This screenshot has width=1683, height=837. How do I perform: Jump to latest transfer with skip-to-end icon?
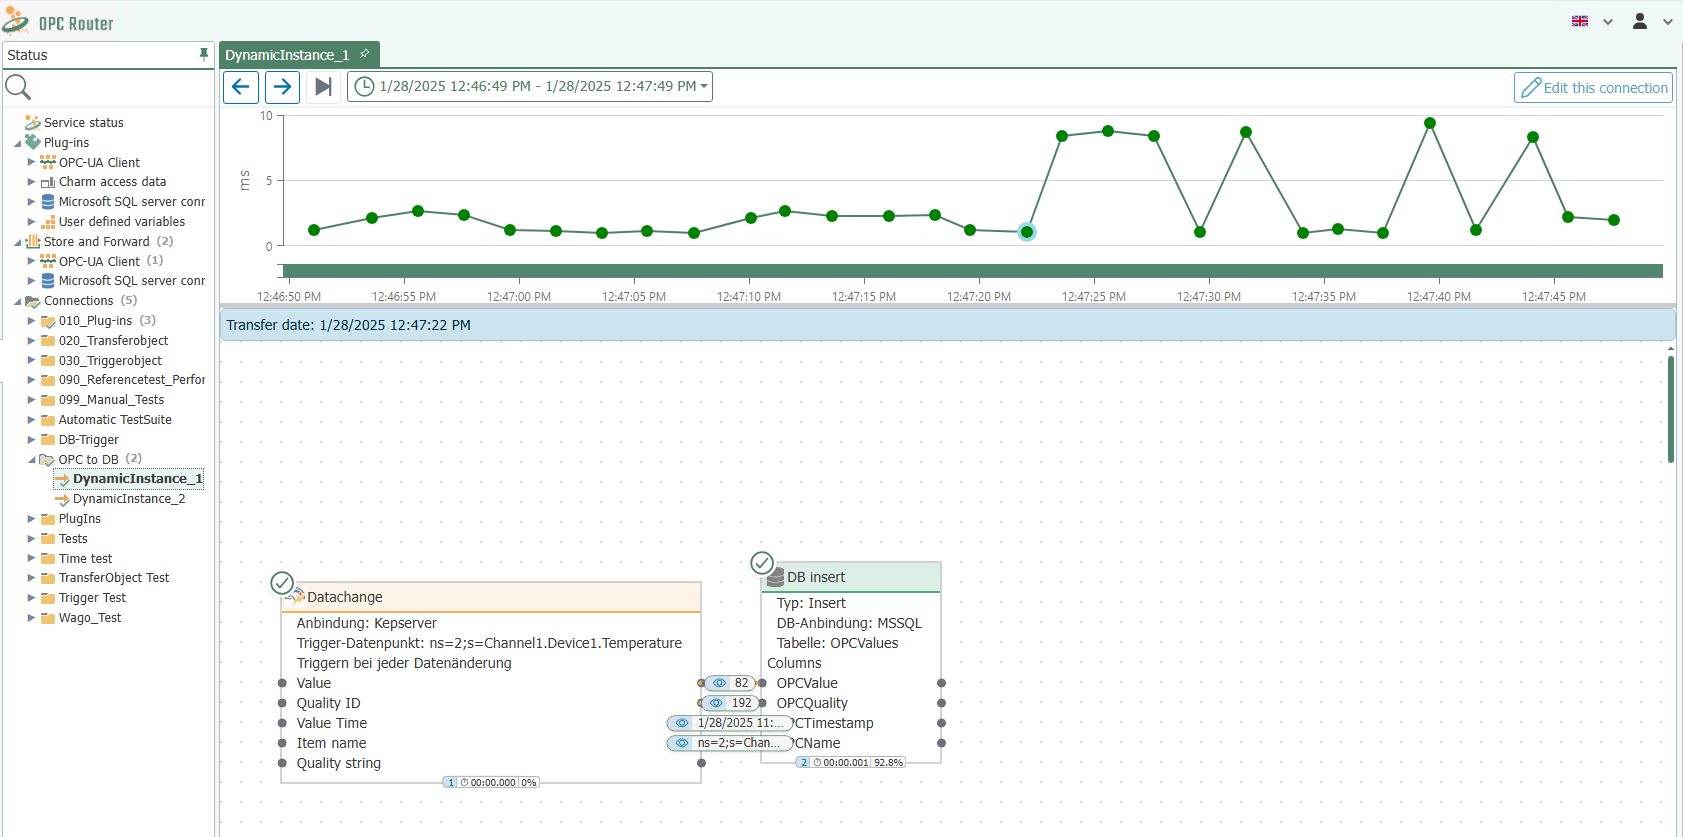pos(323,87)
